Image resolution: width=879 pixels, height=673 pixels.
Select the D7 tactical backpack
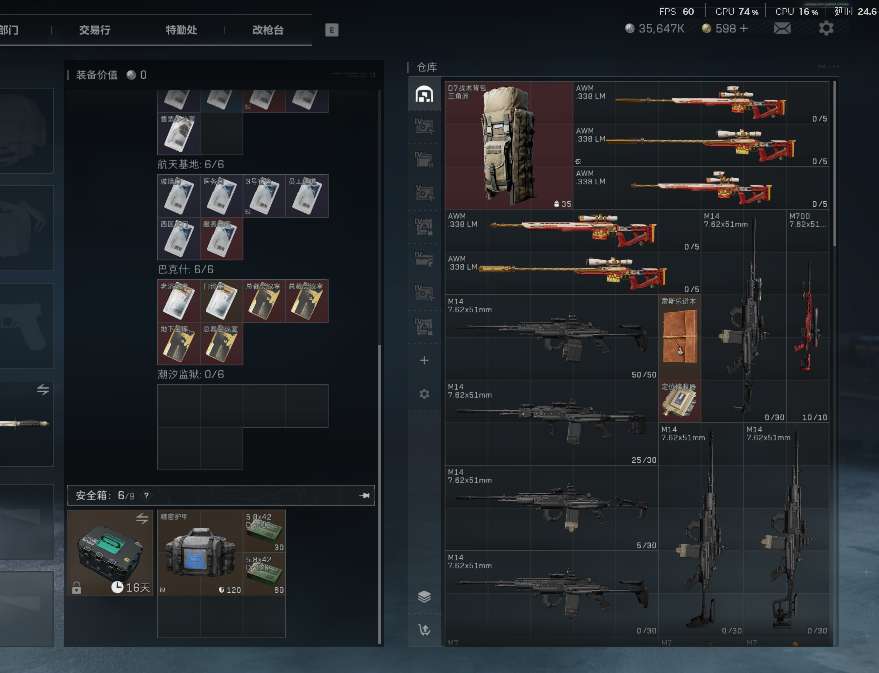pyautogui.click(x=509, y=146)
